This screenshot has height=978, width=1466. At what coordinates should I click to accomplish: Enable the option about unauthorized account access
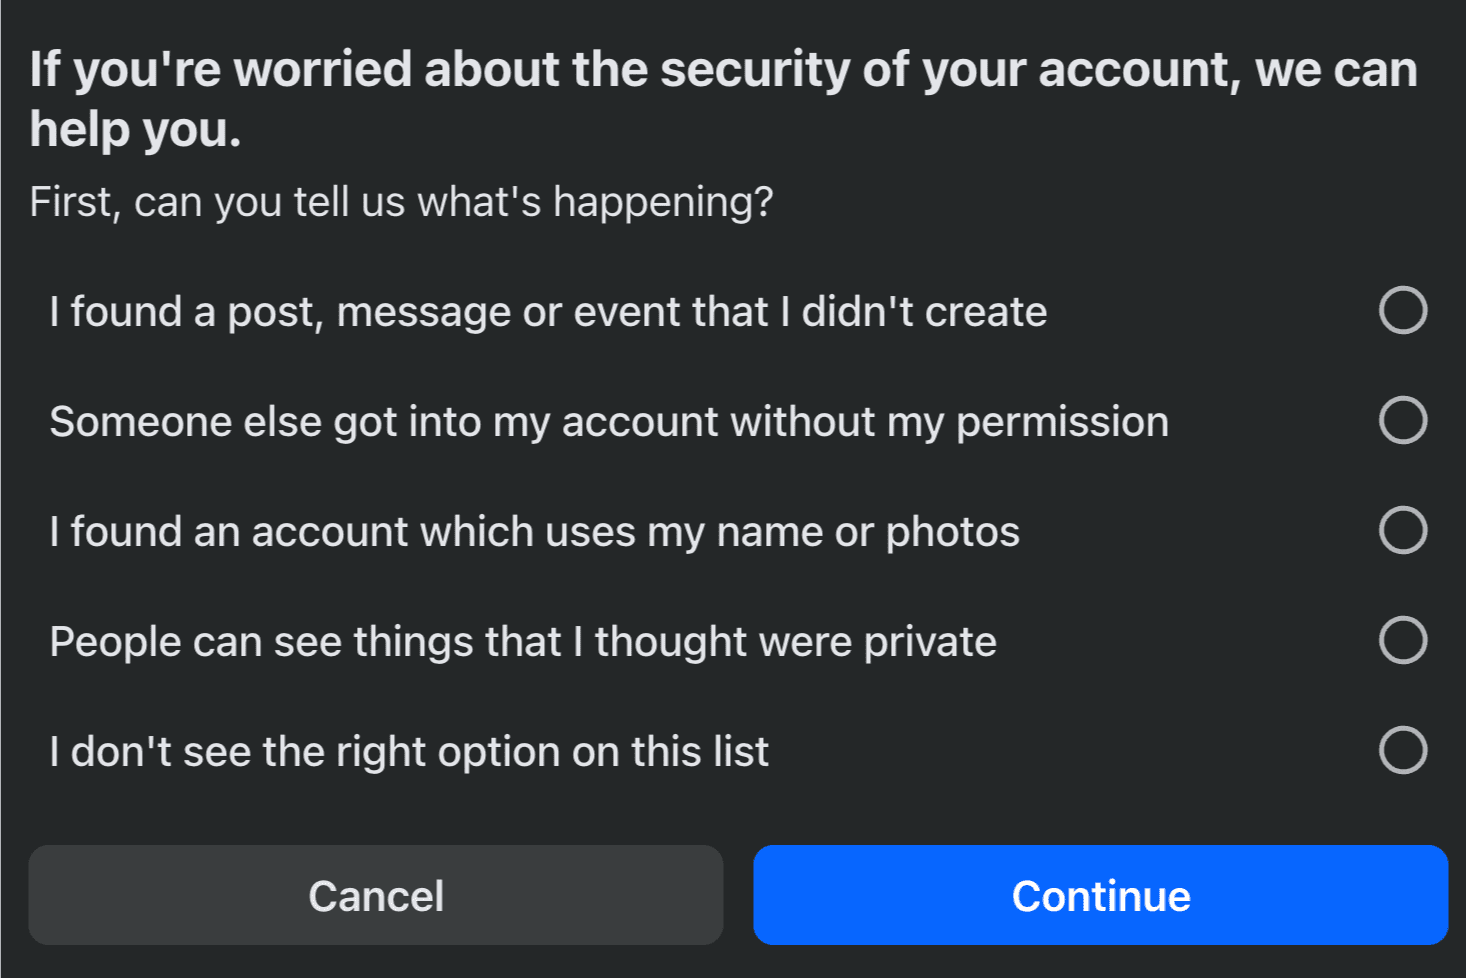click(1404, 421)
